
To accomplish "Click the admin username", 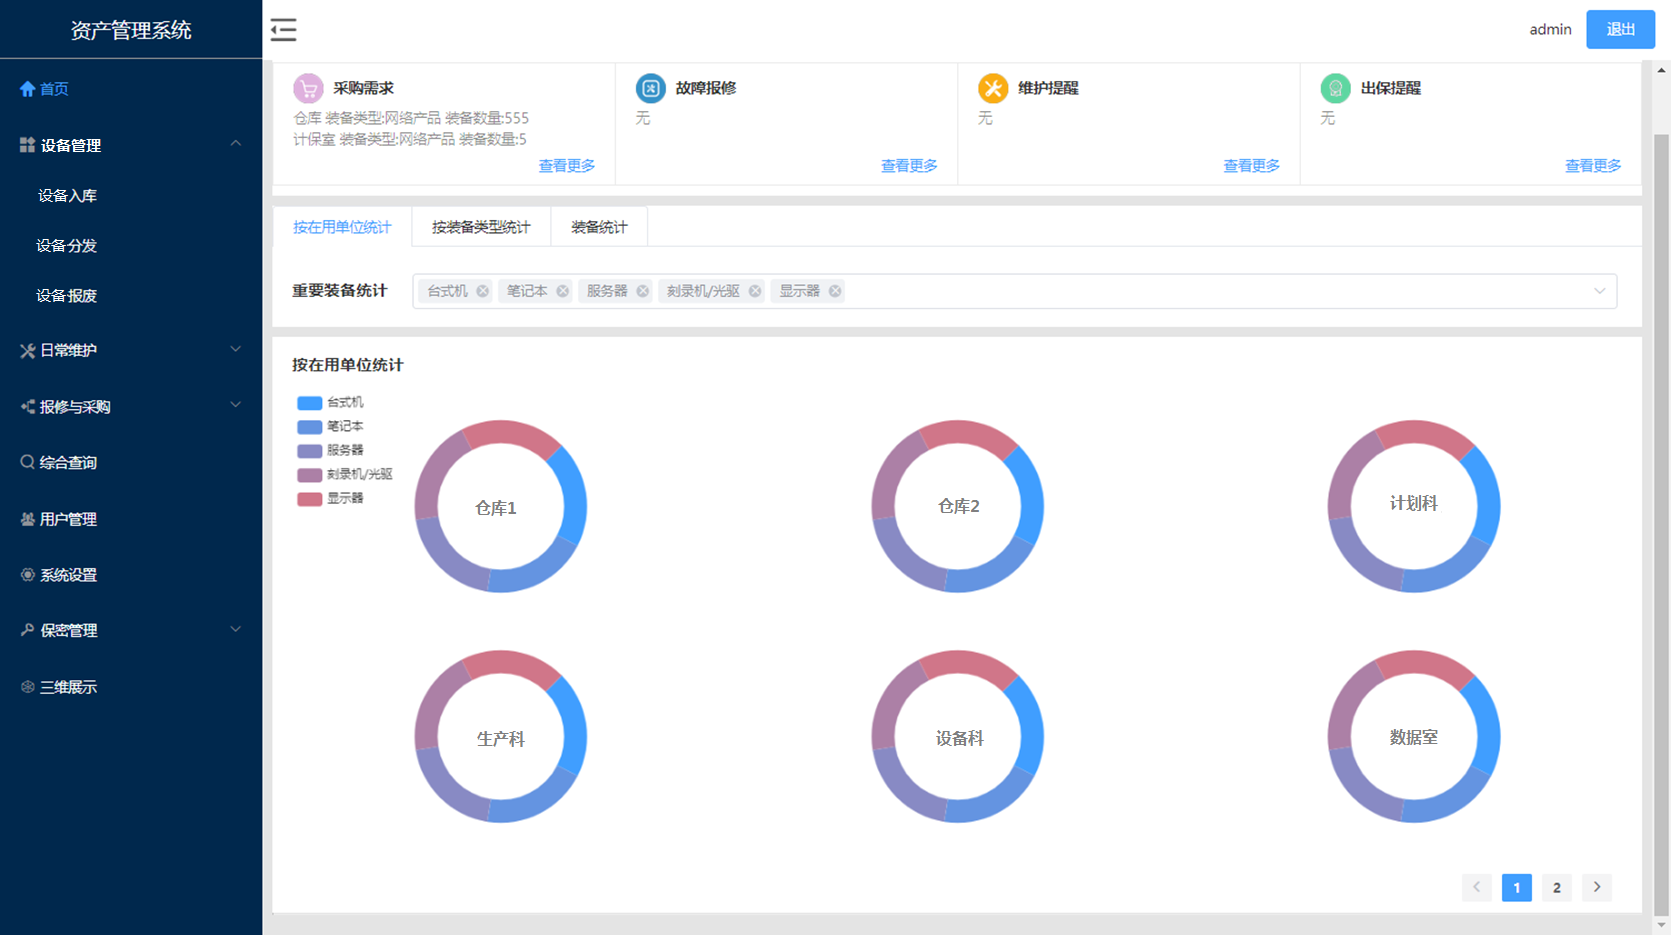I will (x=1550, y=29).
